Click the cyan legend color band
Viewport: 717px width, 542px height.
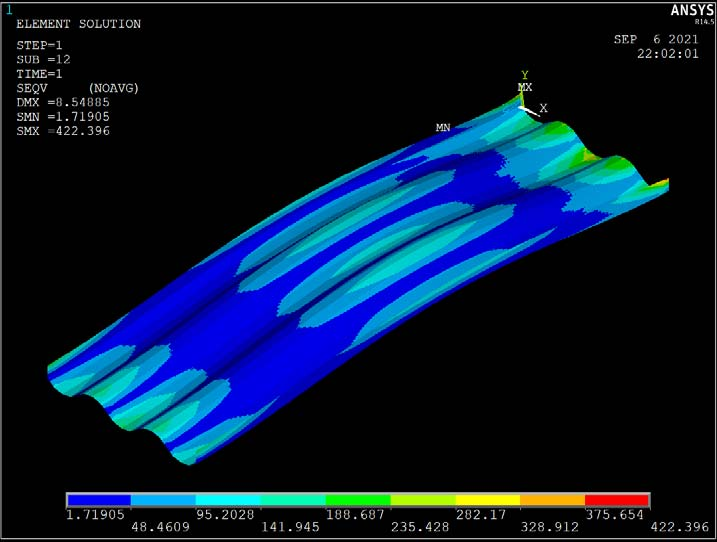tap(228, 499)
